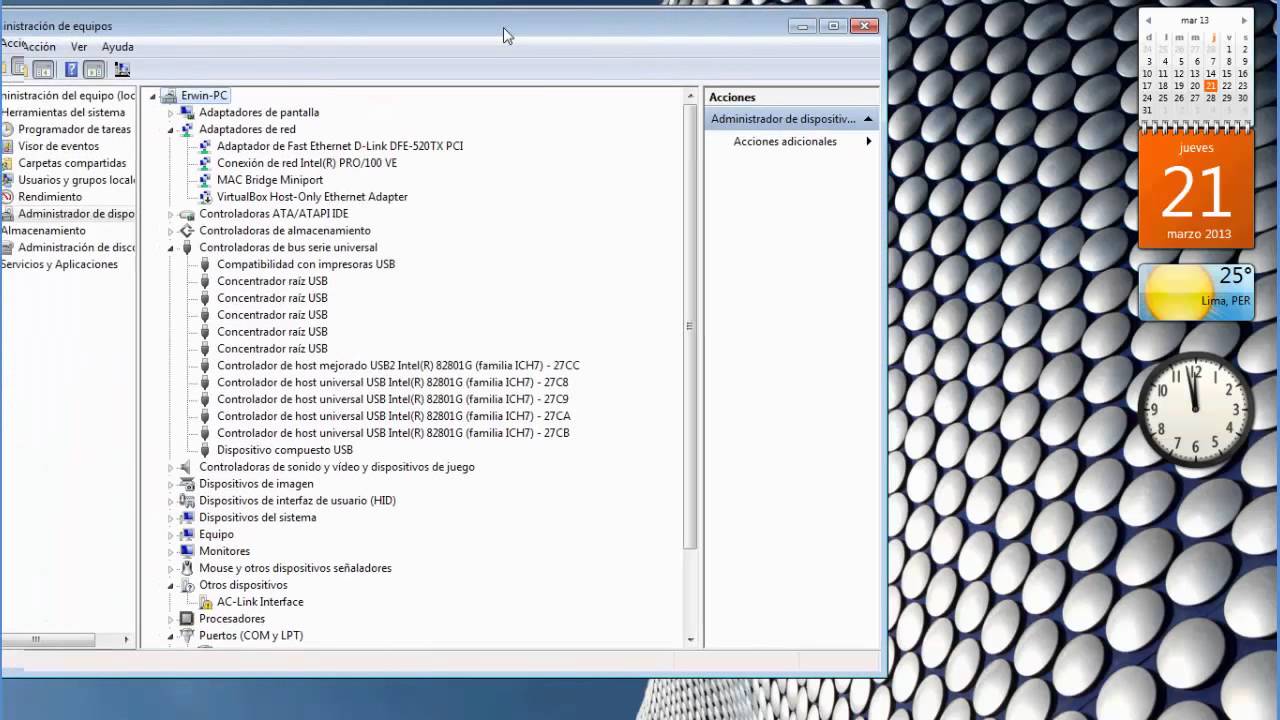Open Programador de tareas in the left pane
This screenshot has width=1280, height=720.
point(74,129)
